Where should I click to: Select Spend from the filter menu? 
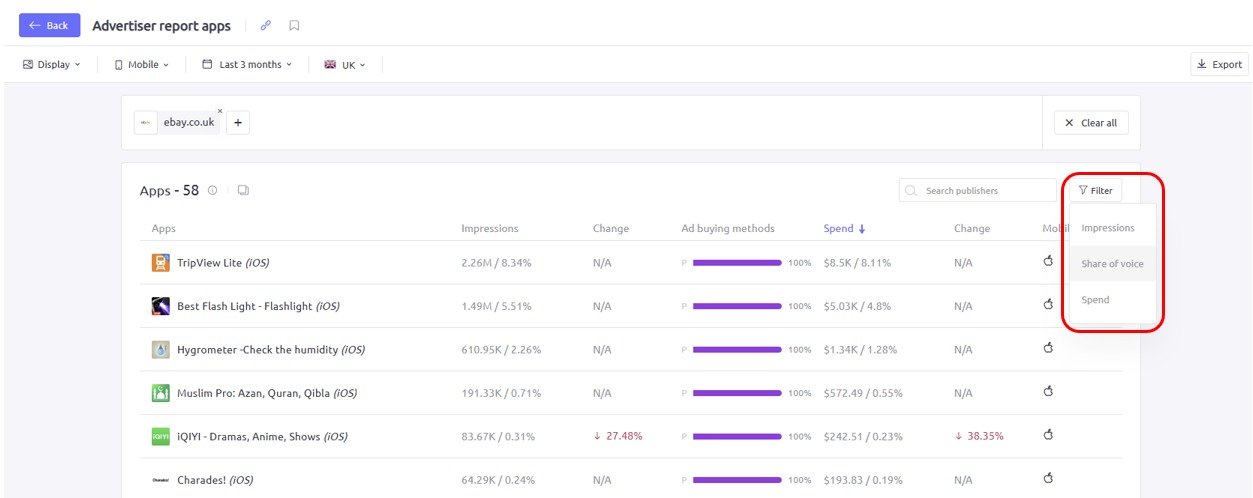[x=1095, y=300]
